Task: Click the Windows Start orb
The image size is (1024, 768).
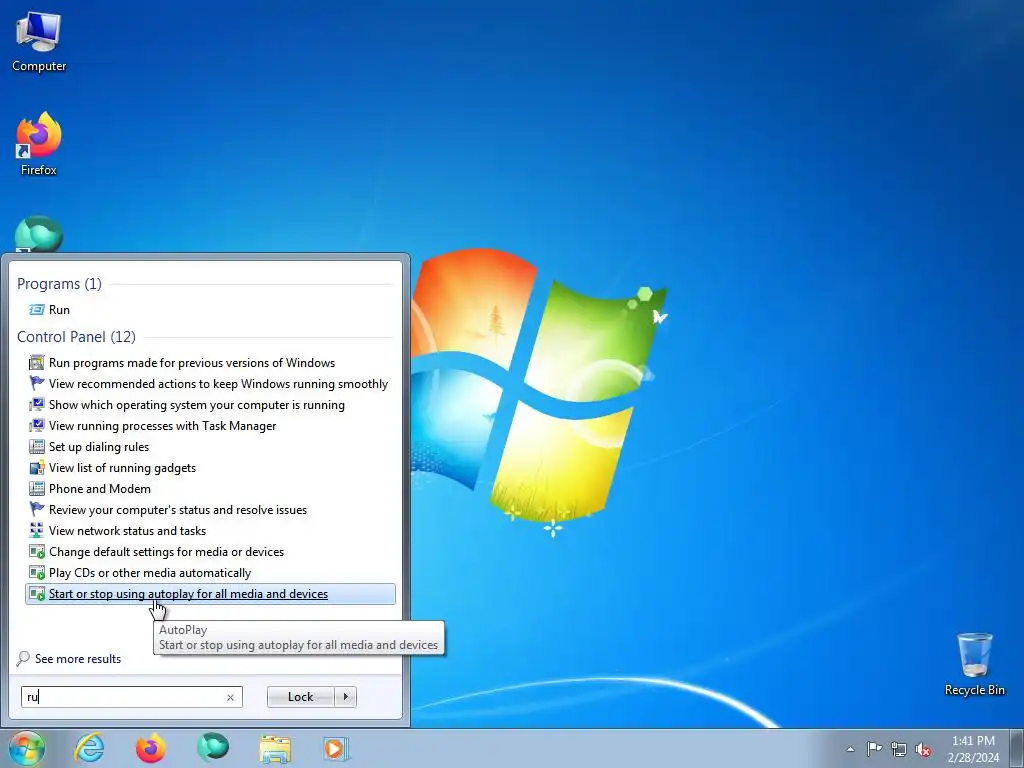Action: tap(26, 748)
